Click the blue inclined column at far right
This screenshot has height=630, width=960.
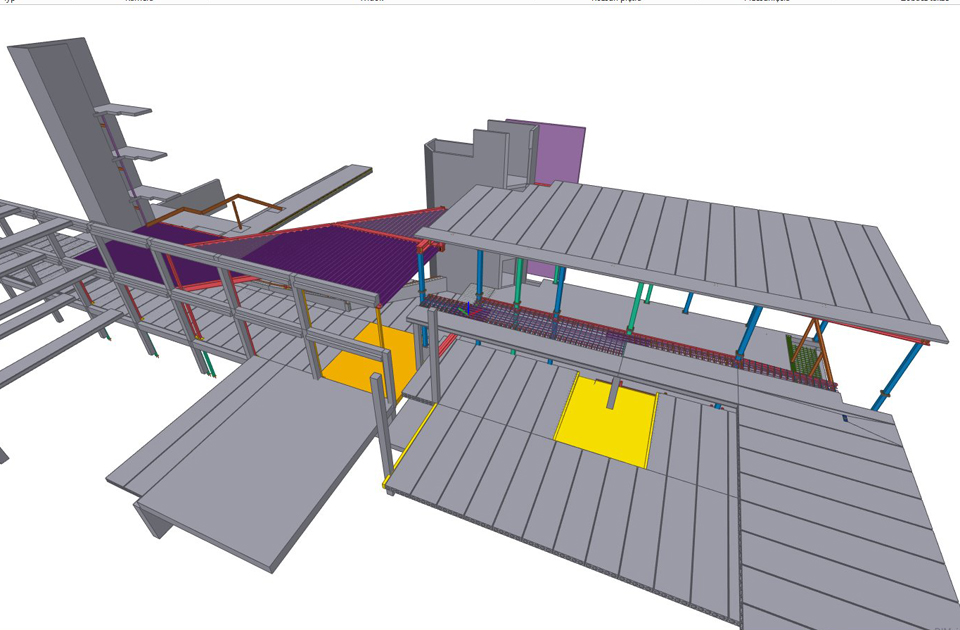(x=898, y=375)
